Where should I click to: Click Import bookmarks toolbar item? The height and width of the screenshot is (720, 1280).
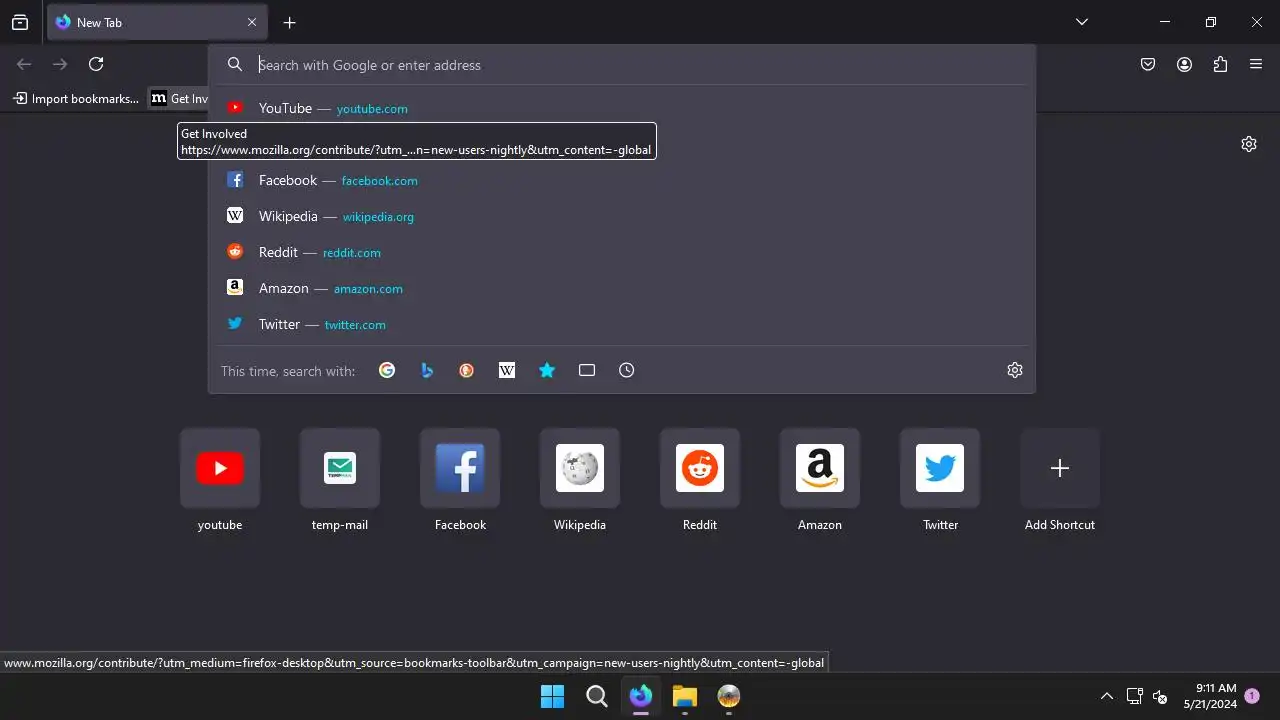pos(76,98)
